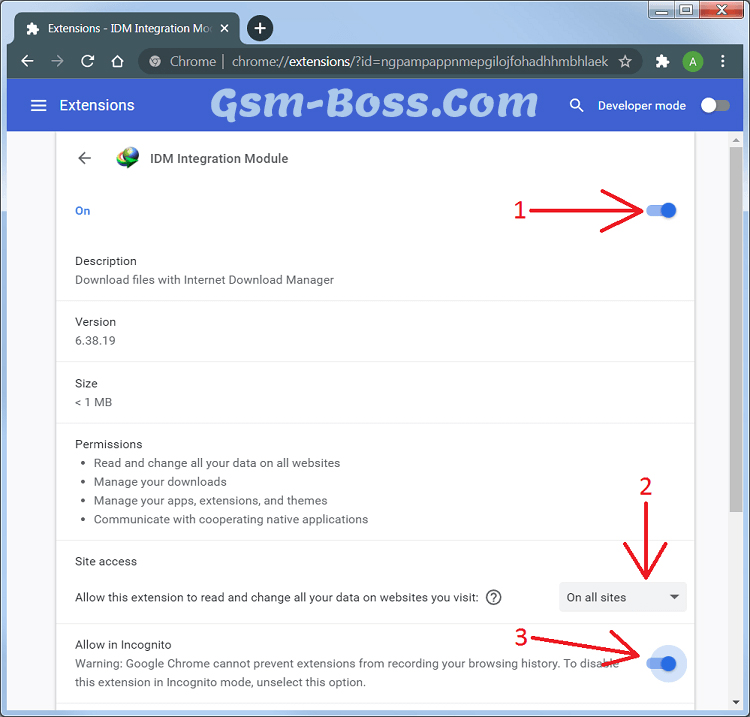Toggle Developer mode switch

pos(715,105)
